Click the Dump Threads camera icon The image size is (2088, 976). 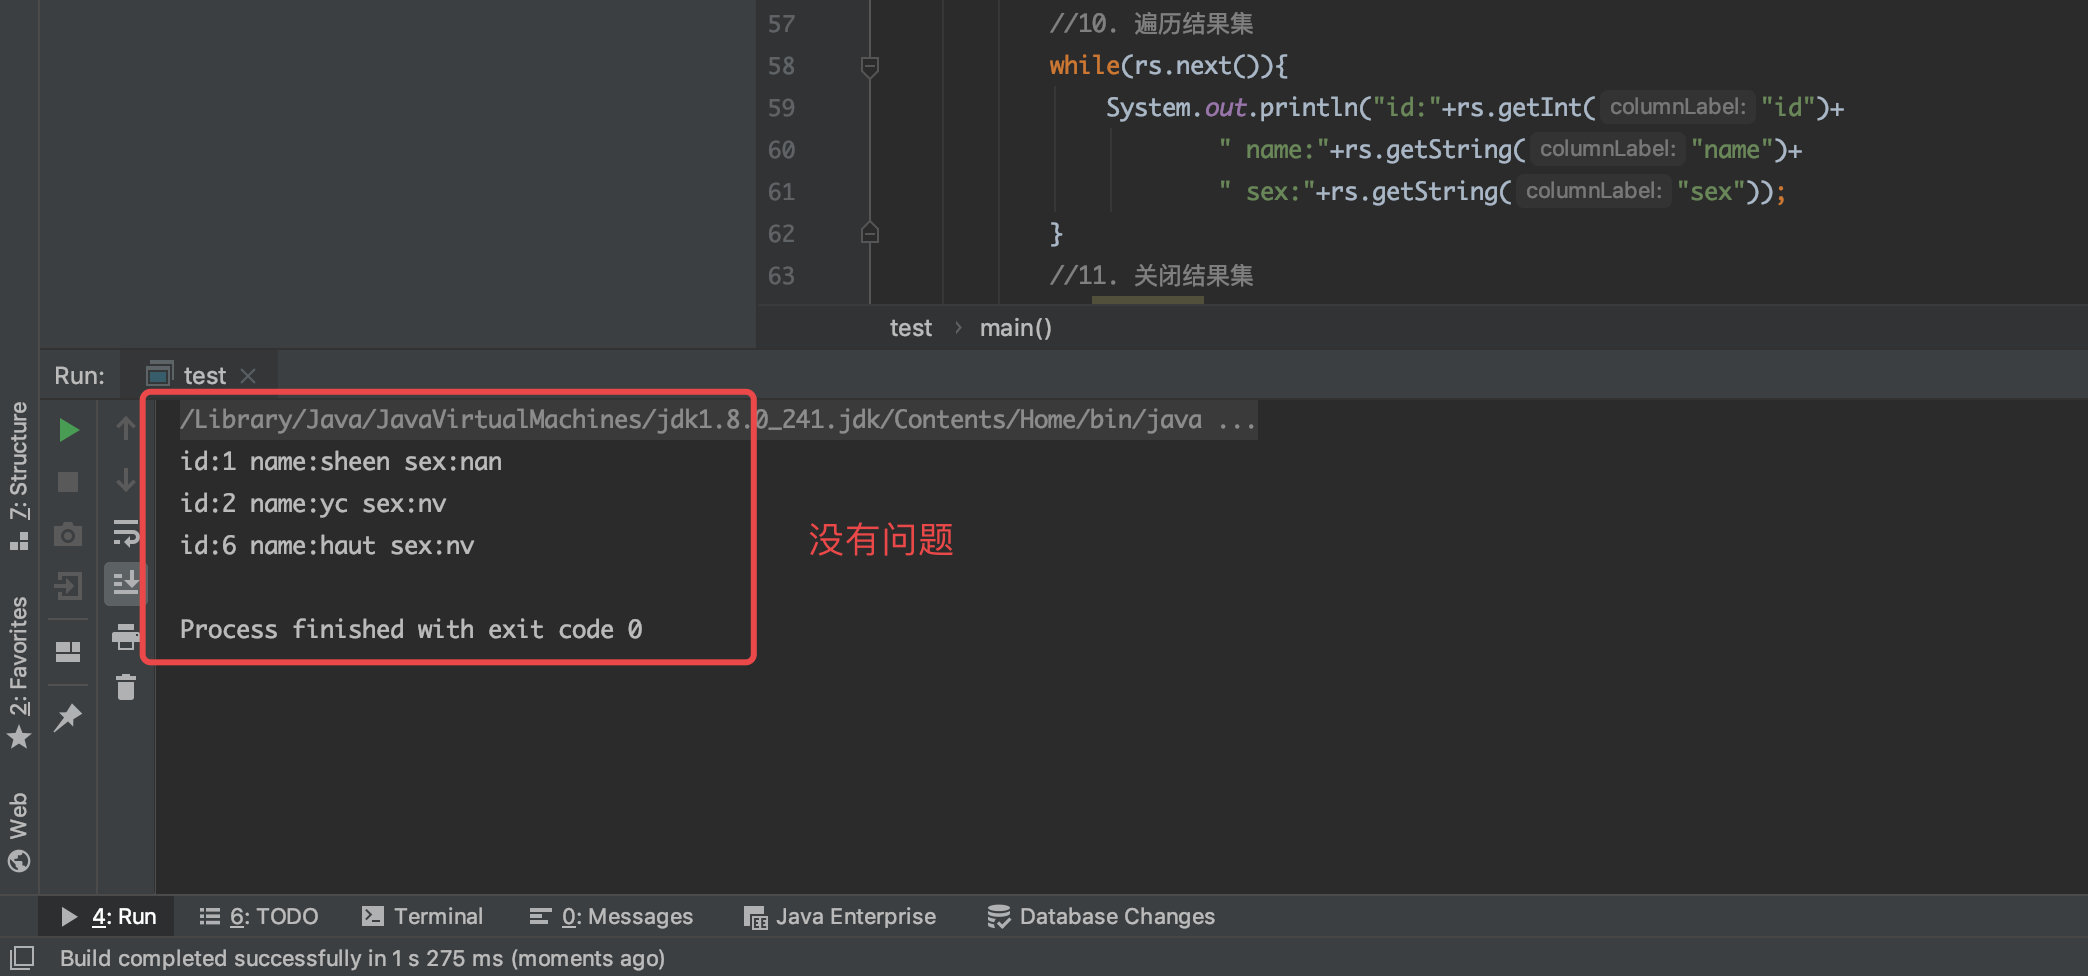(x=68, y=534)
